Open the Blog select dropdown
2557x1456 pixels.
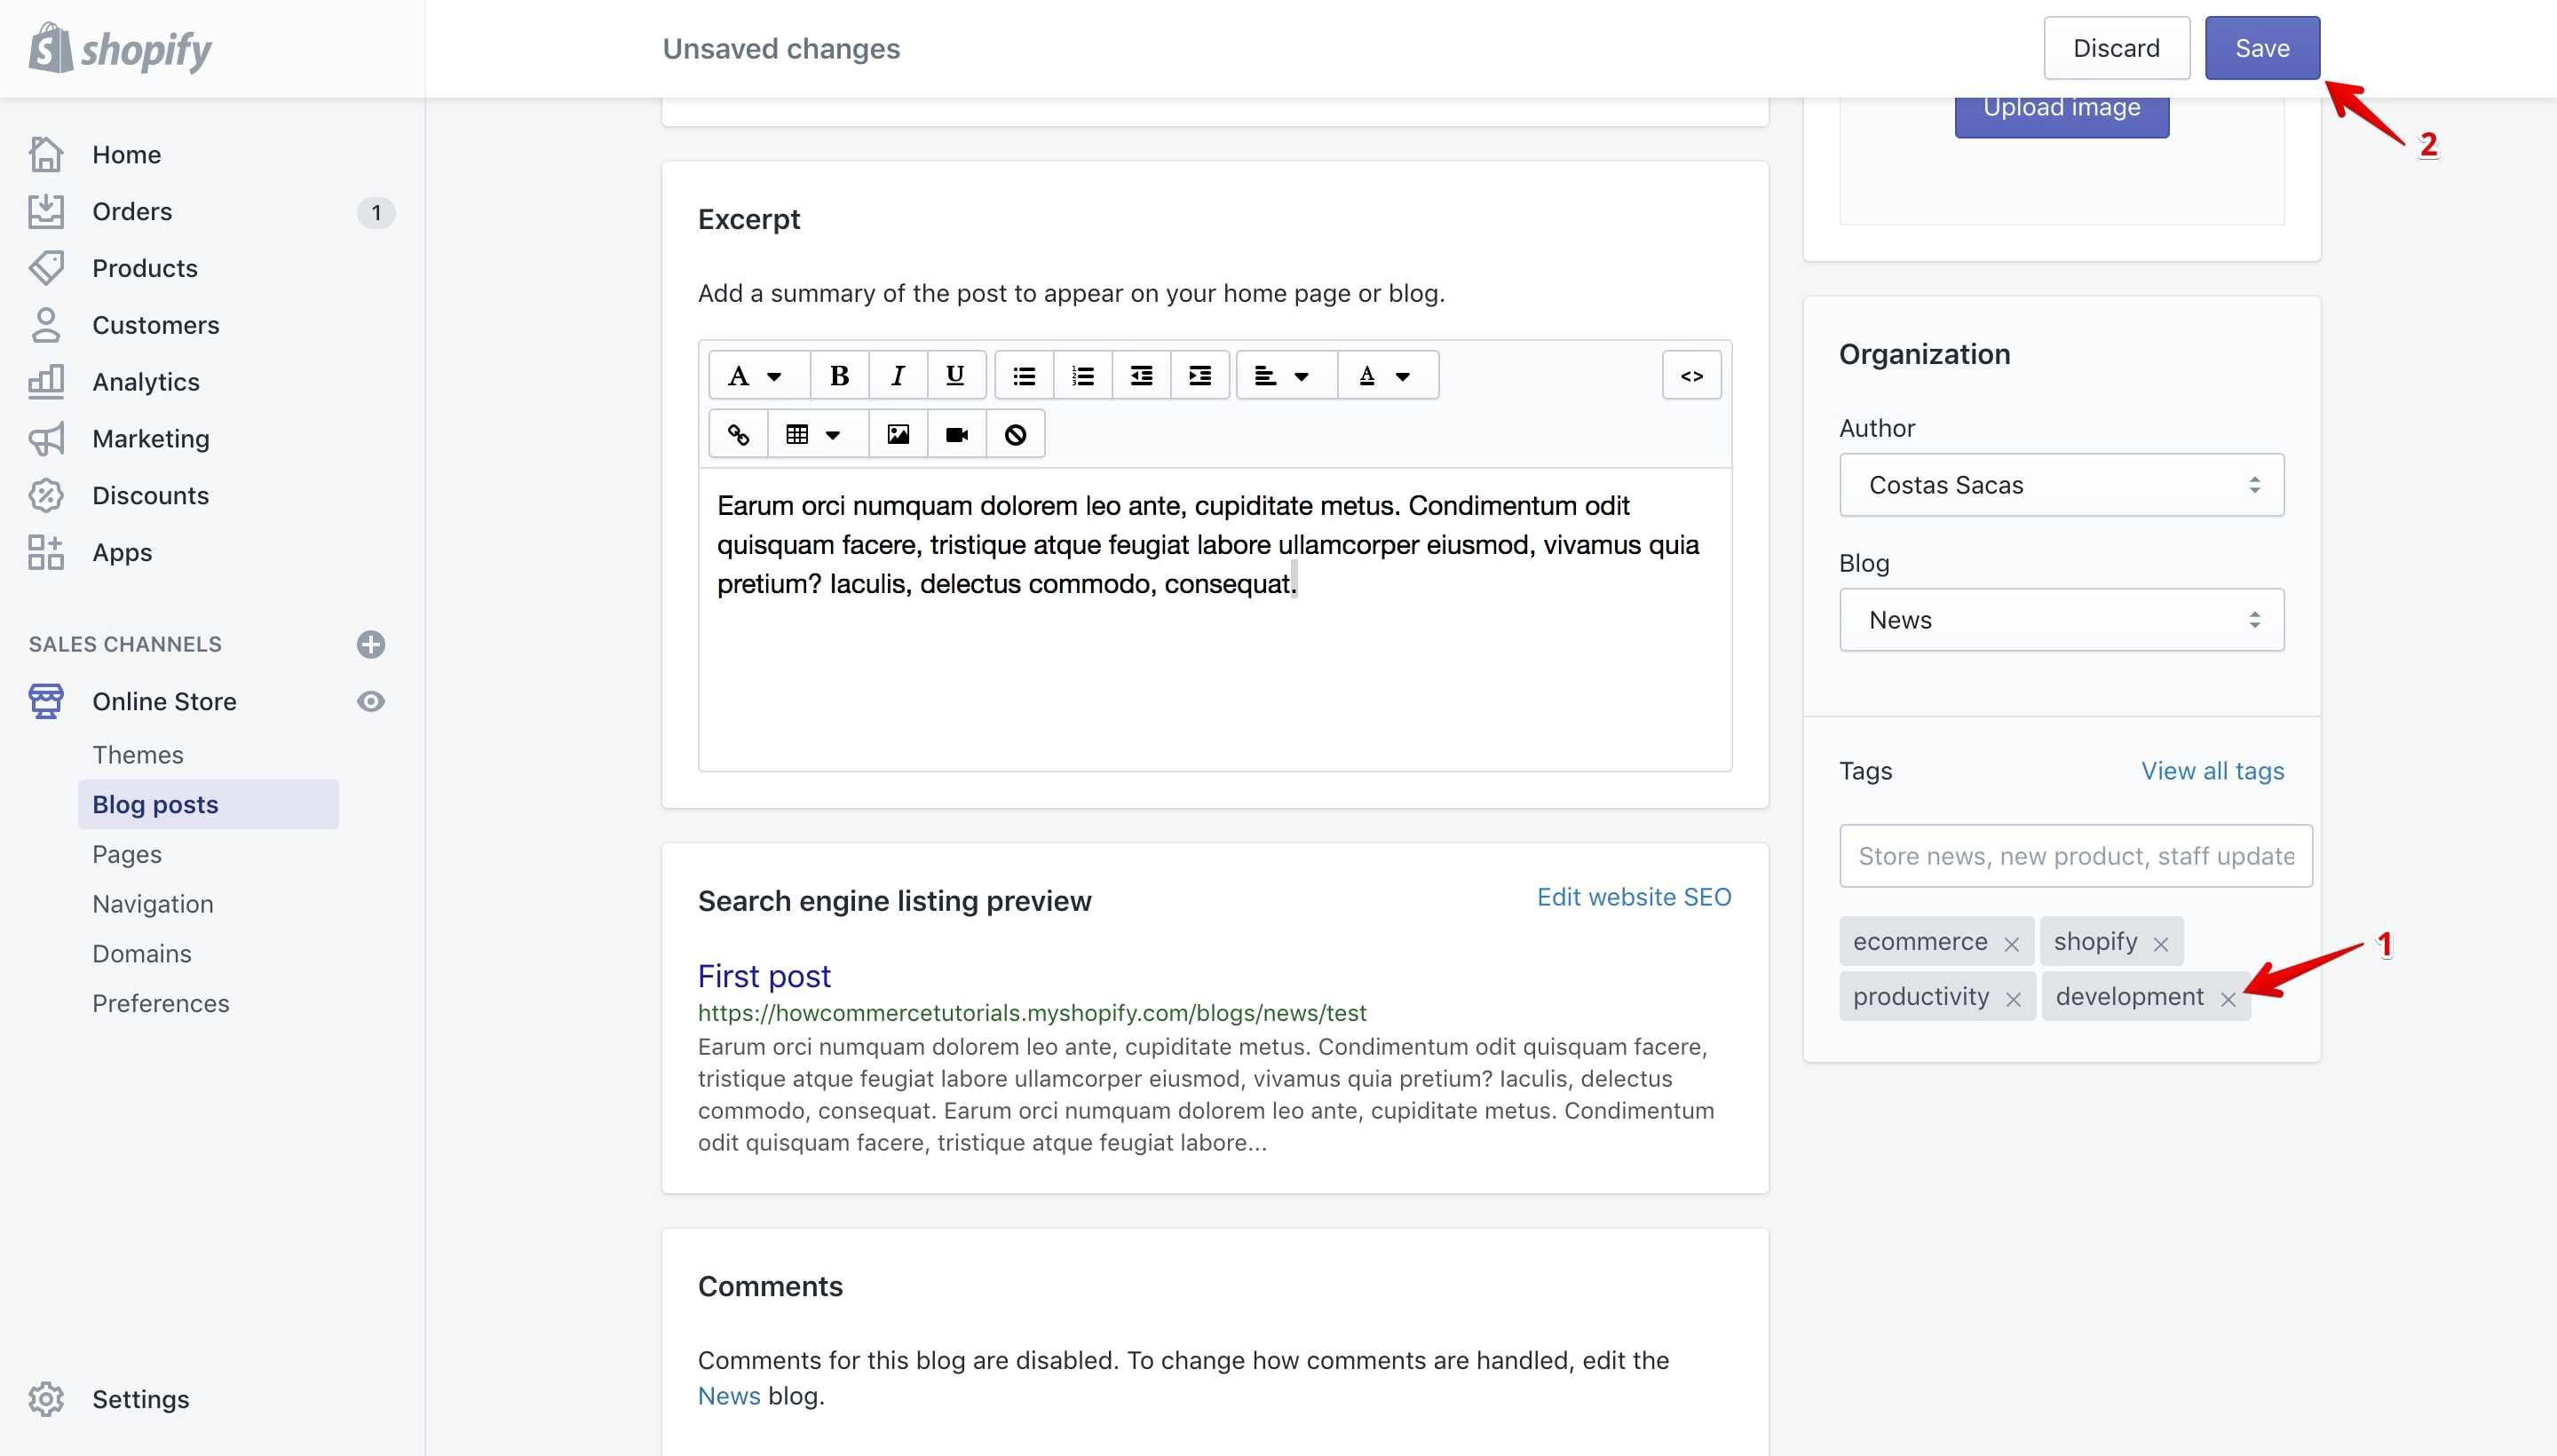click(x=2061, y=620)
